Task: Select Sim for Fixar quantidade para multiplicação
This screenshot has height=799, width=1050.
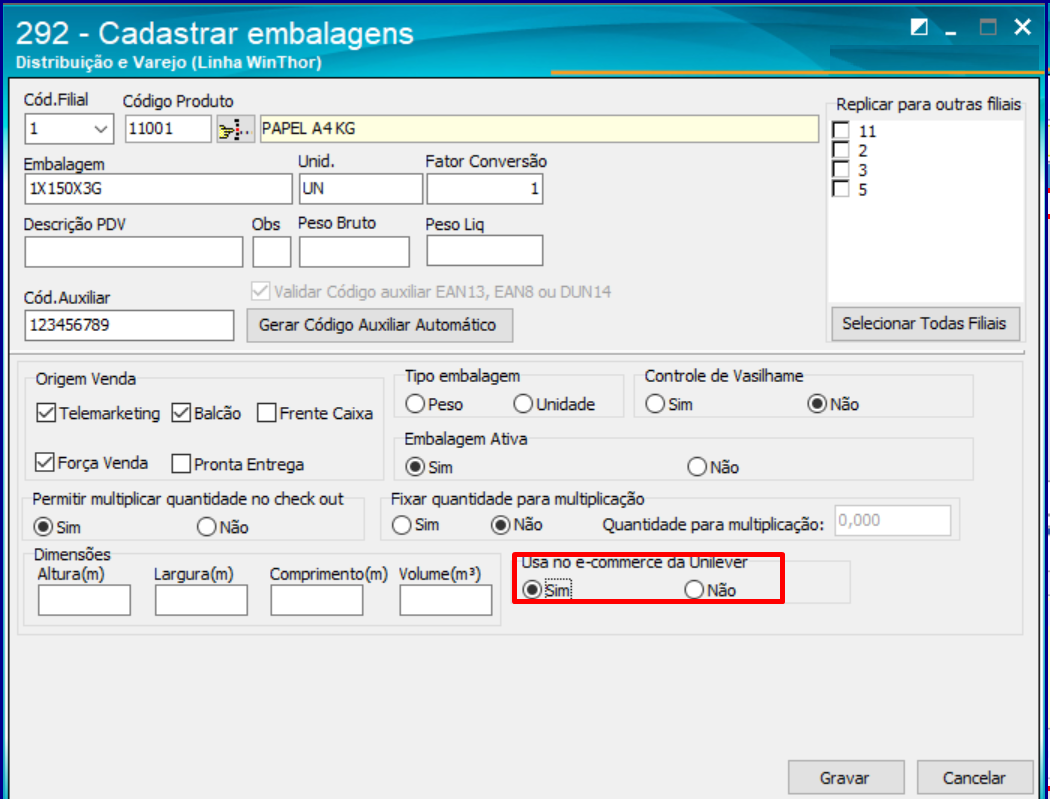Action: coord(402,525)
